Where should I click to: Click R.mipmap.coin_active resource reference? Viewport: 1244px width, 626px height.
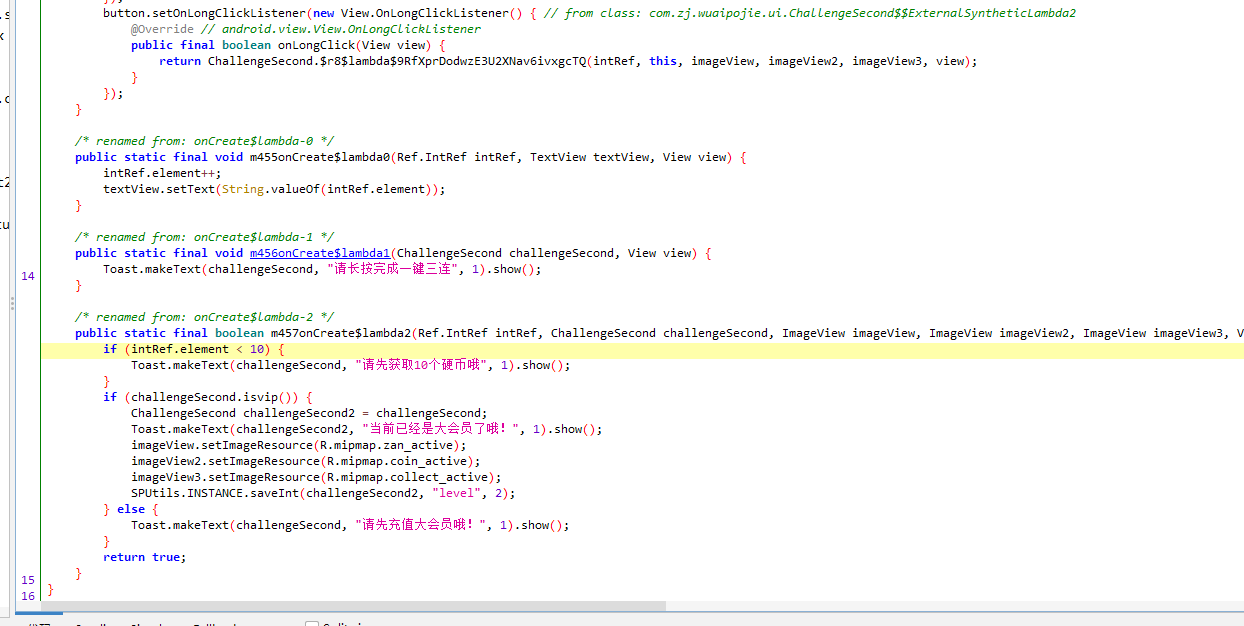pyautogui.click(x=397, y=461)
